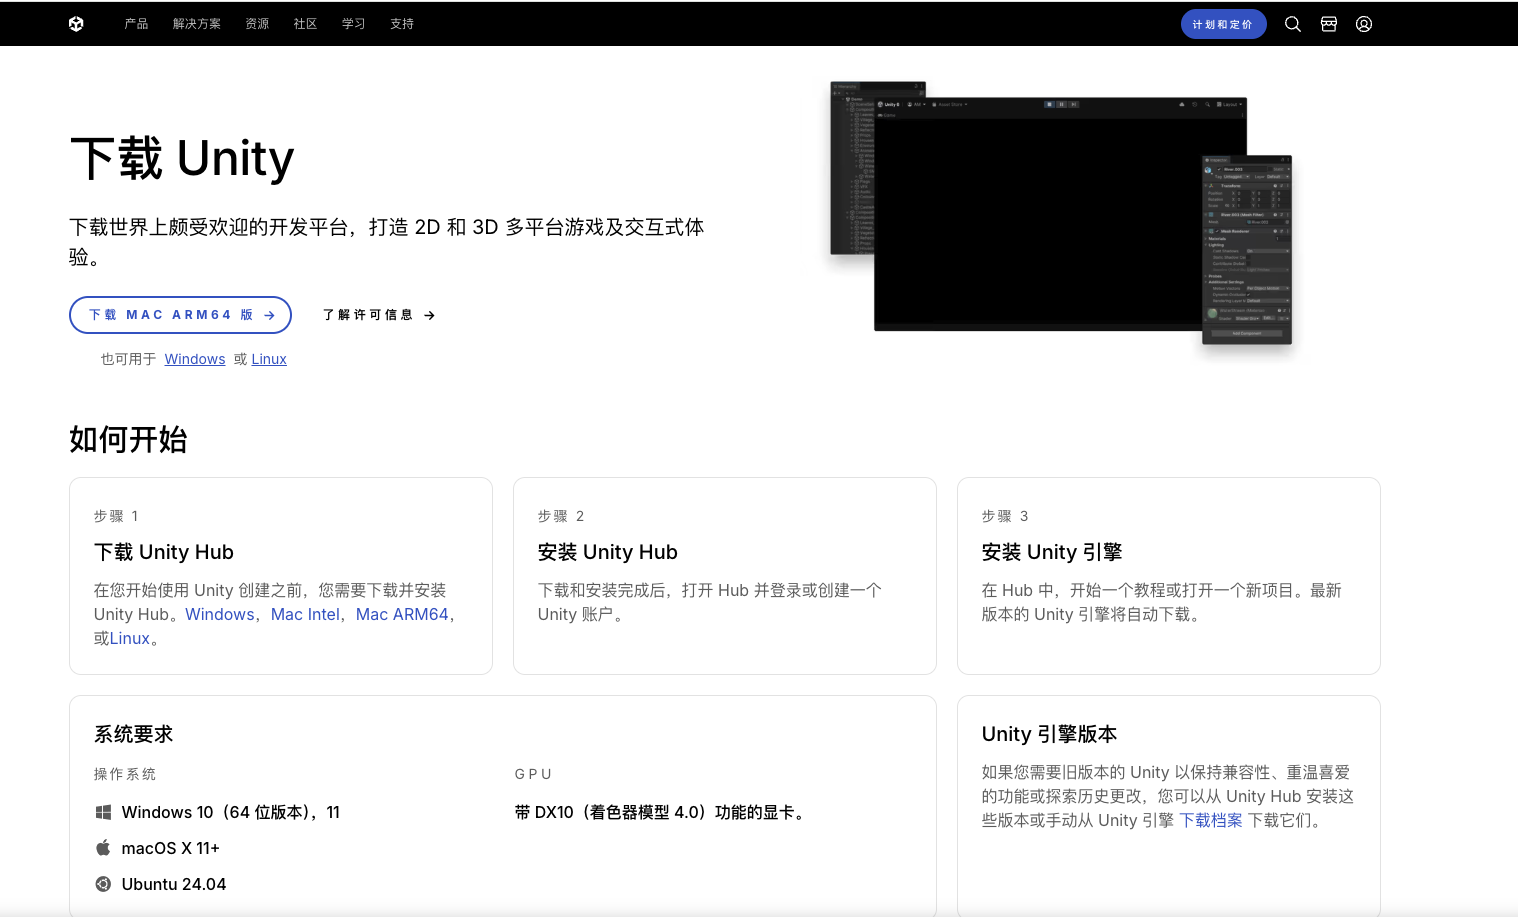Image resolution: width=1518 pixels, height=917 pixels.
Task: Click the 如何开始 heading
Action: point(128,439)
